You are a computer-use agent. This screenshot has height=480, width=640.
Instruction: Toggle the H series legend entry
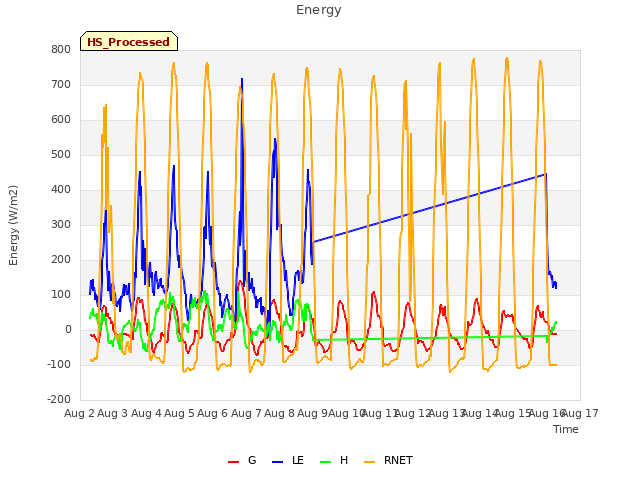[334, 460]
